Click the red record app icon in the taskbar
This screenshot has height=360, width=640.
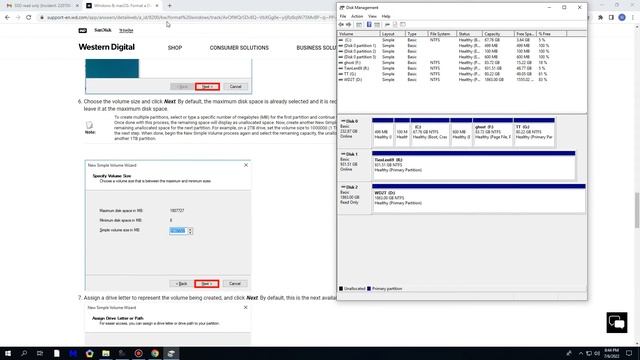pos(138,353)
